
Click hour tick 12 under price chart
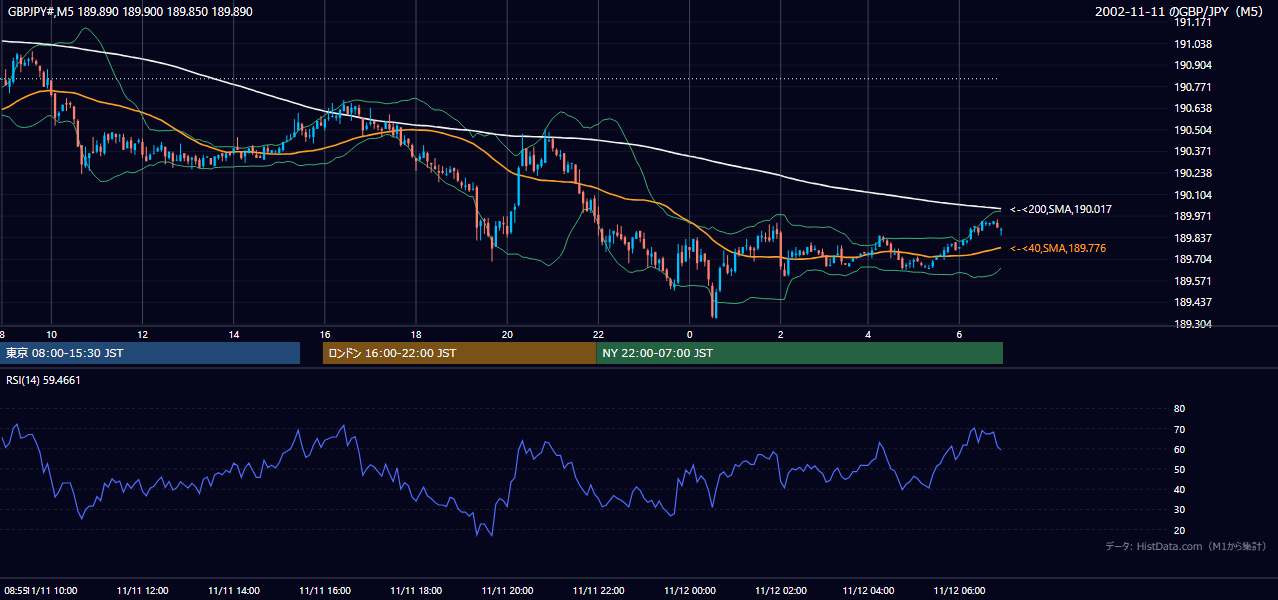142,334
